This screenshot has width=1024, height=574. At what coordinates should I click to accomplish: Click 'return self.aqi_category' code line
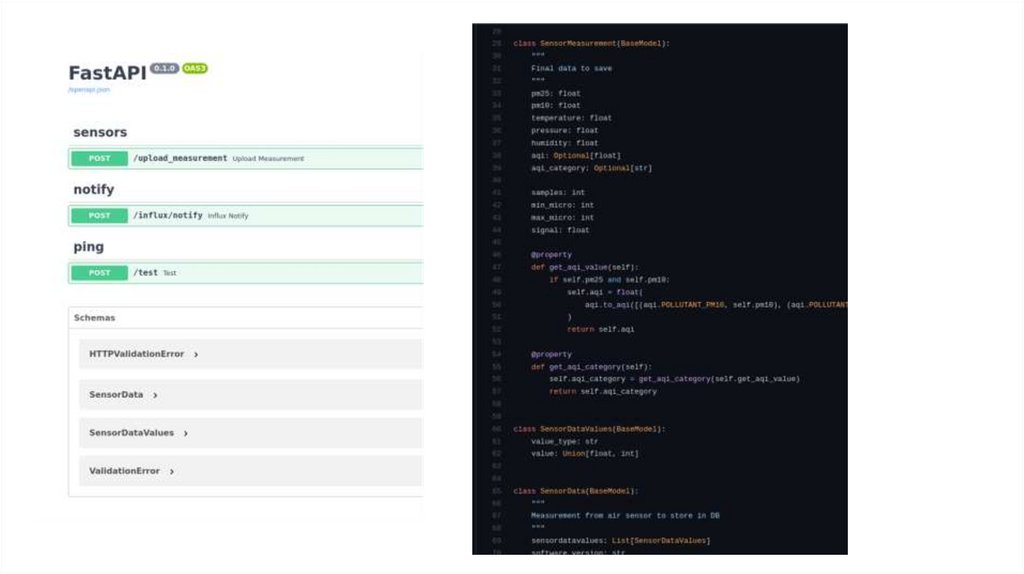(x=603, y=391)
